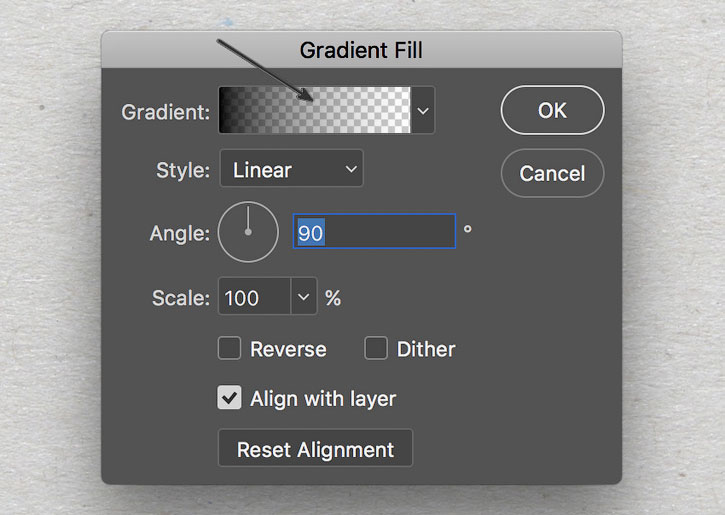Click the Angle: label text
725x515 pixels.
[180, 233]
